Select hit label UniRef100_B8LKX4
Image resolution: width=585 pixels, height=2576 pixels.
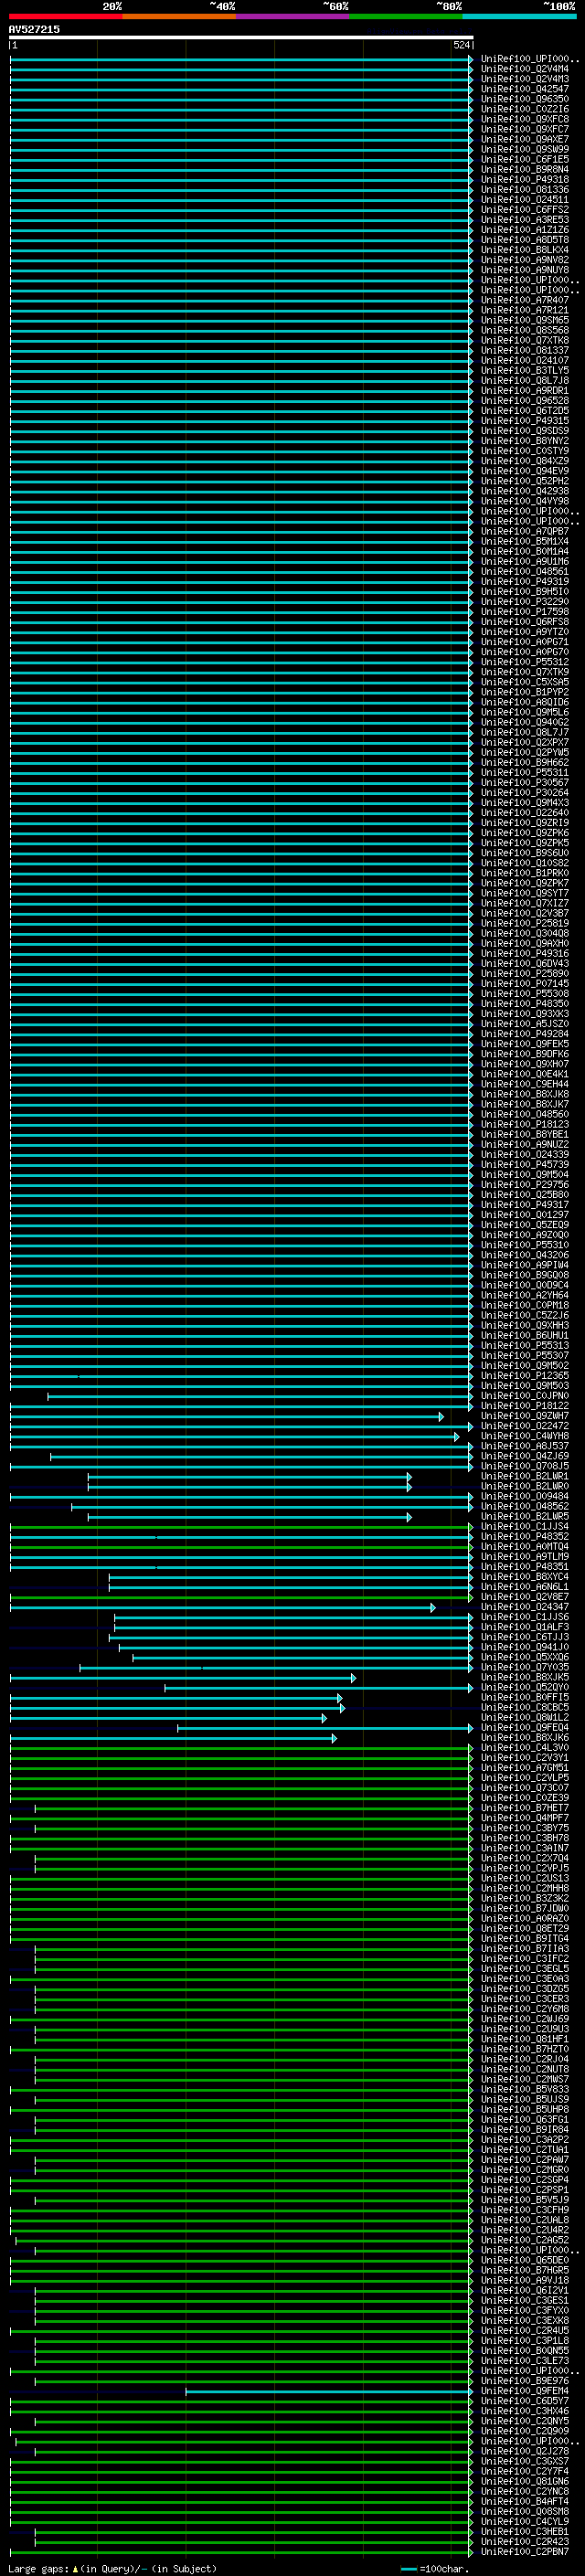[525, 250]
